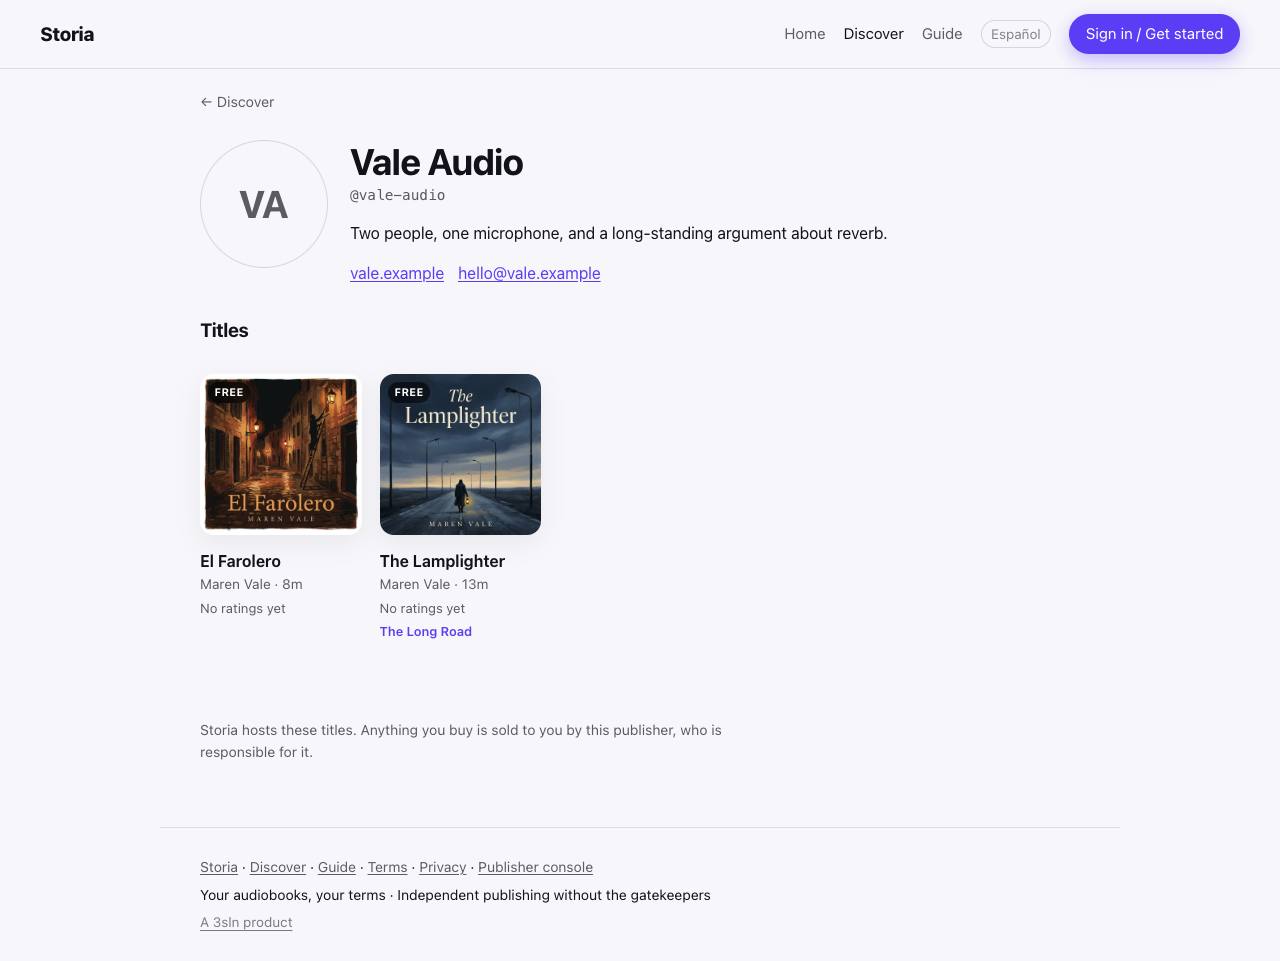This screenshot has height=961, width=1280.
Task: Switch language with the Español toggle
Action: pyautogui.click(x=1016, y=34)
